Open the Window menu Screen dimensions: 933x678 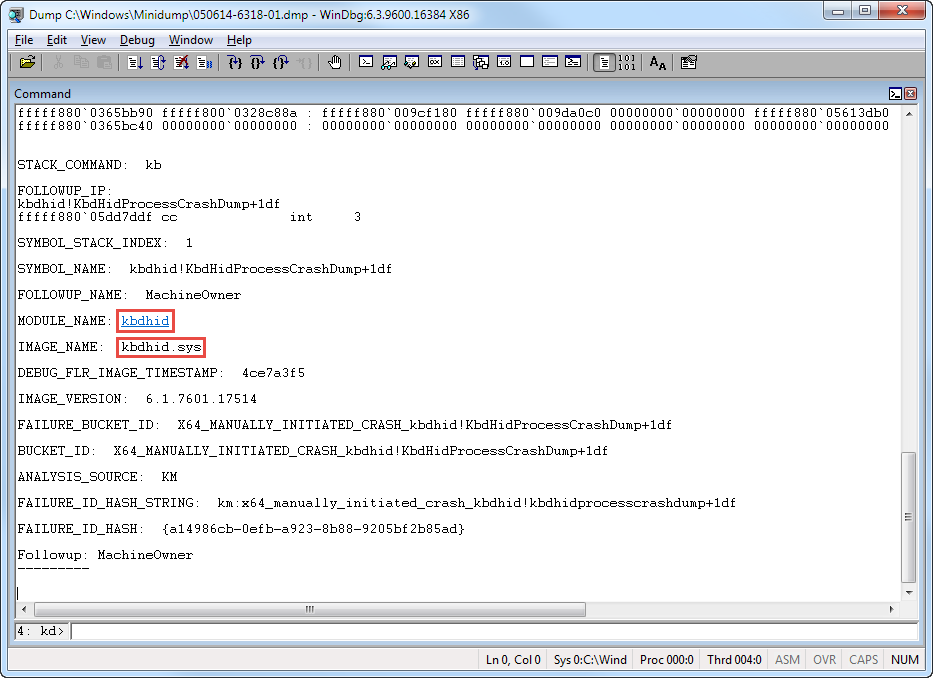click(190, 40)
